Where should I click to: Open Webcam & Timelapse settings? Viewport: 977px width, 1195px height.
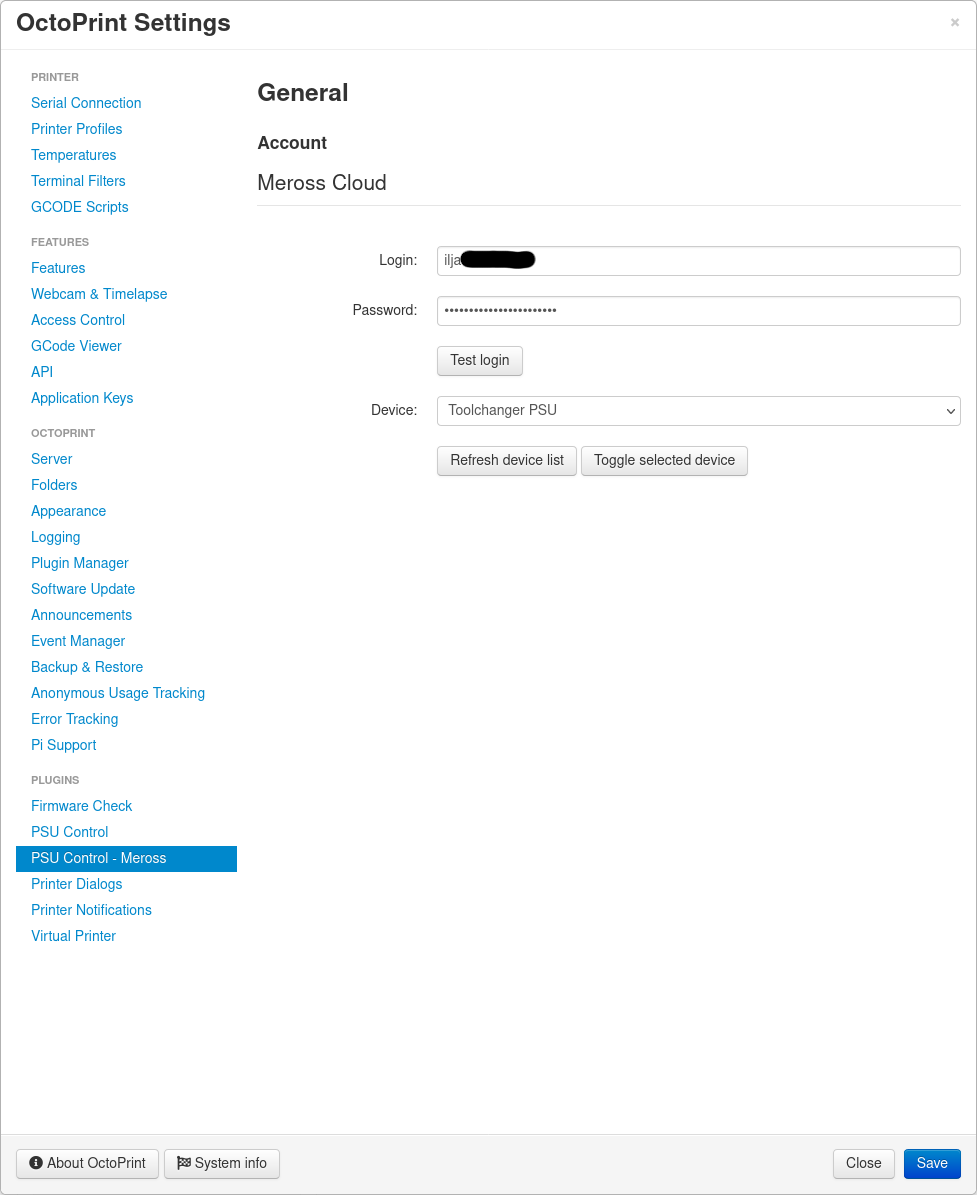click(x=99, y=293)
